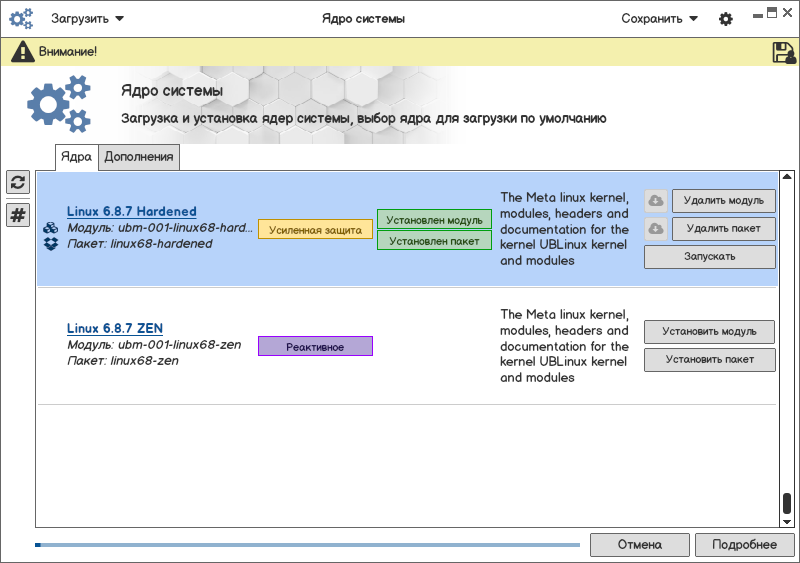Click the refresh kernel list icon
800x563 pixels.
click(18, 182)
